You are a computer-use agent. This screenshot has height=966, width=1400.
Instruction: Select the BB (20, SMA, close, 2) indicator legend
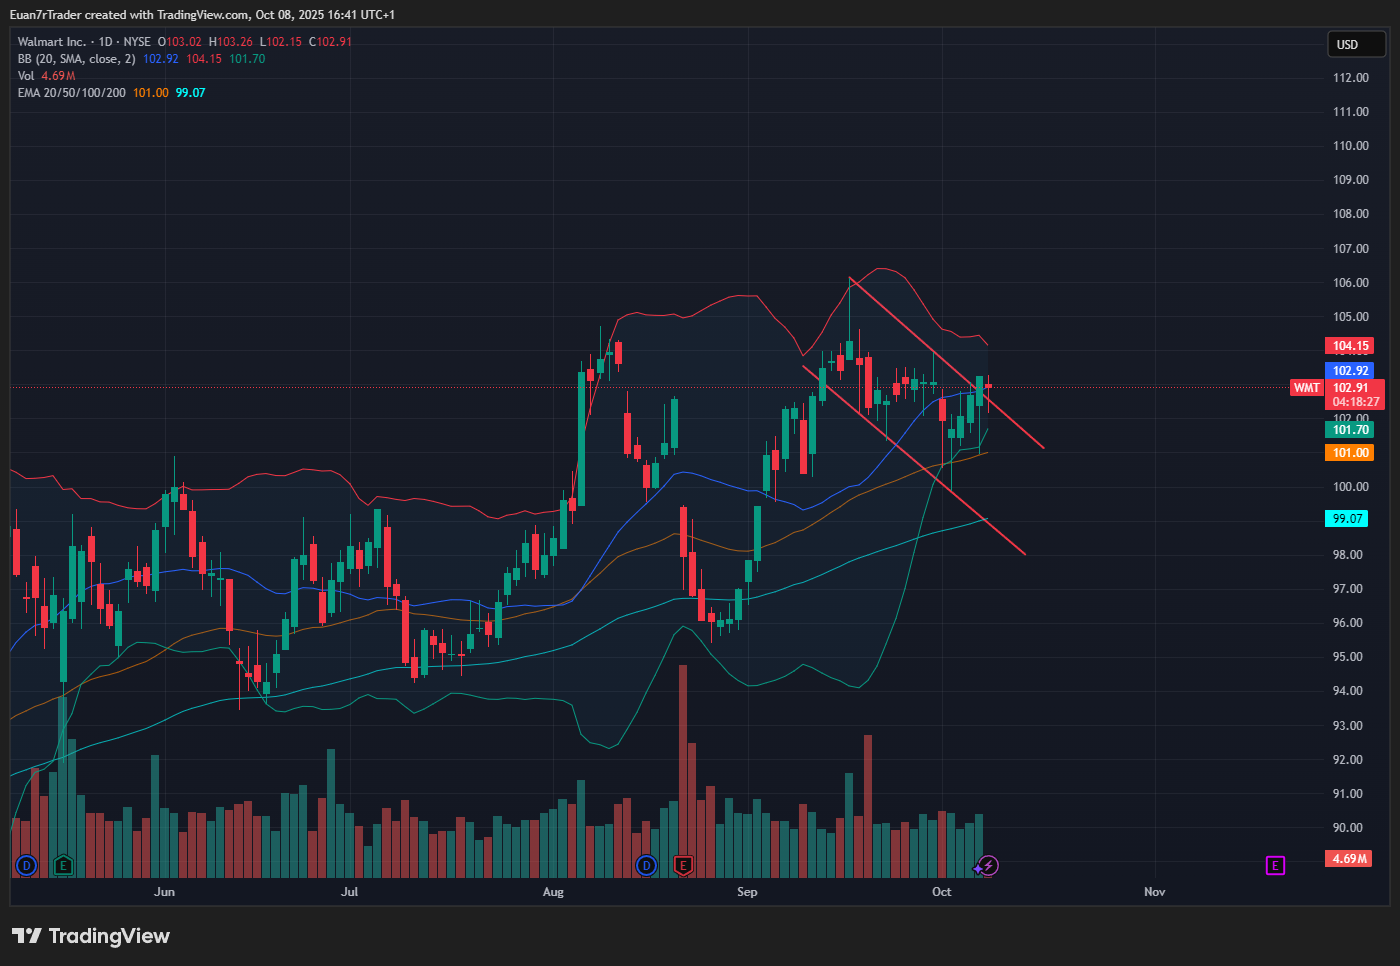(76, 59)
